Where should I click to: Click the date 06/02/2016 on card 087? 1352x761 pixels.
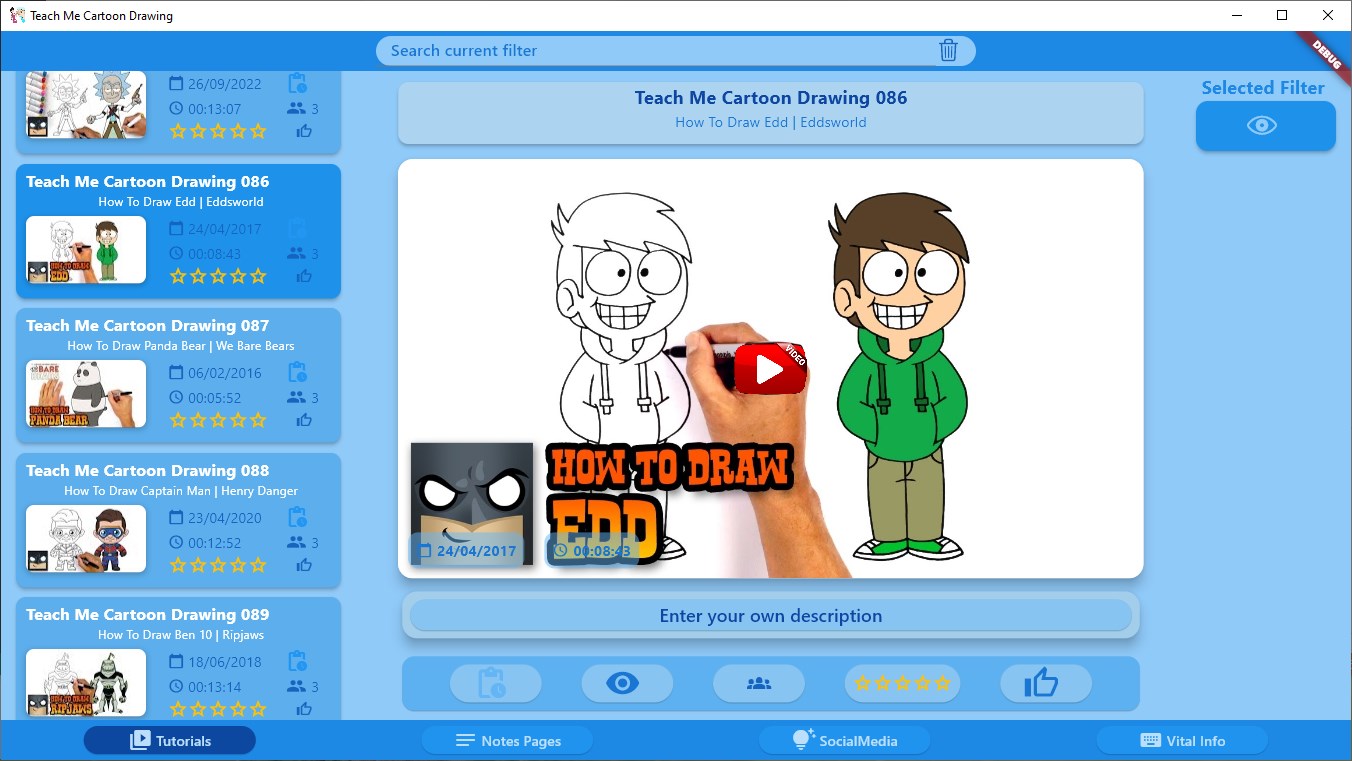coord(225,373)
